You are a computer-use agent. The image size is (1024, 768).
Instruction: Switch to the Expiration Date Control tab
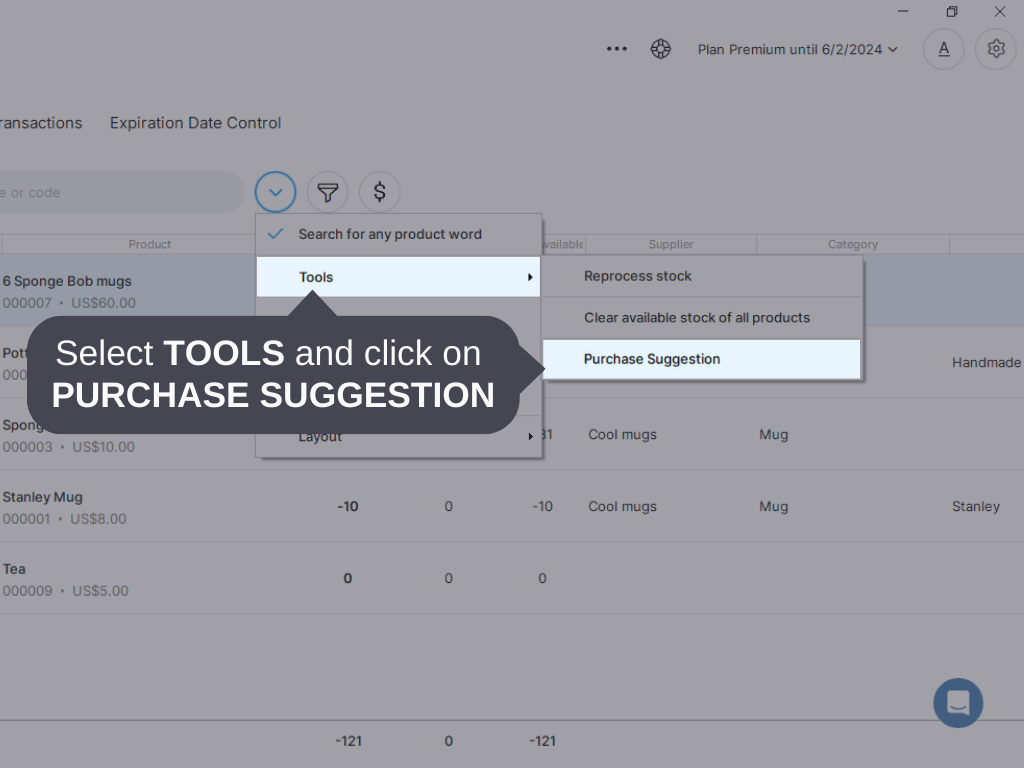[x=195, y=122]
